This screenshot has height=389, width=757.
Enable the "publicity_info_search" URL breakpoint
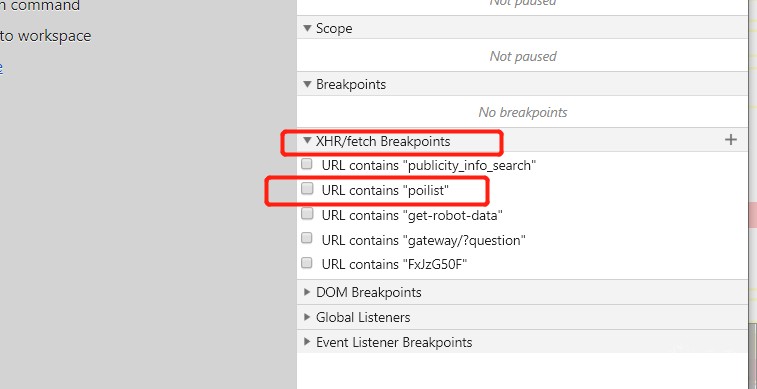tap(307, 164)
